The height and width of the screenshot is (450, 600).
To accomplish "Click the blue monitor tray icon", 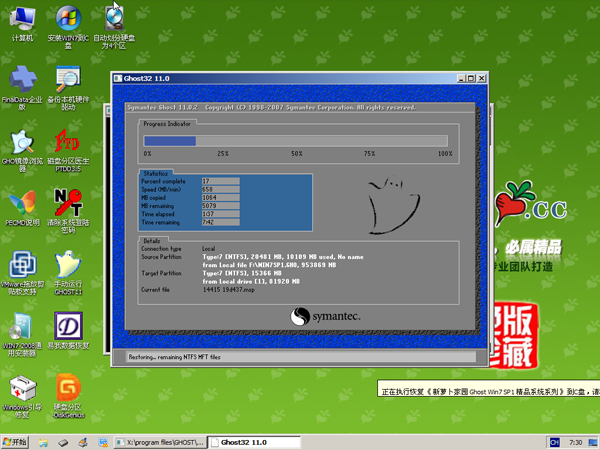I will (x=593, y=443).
